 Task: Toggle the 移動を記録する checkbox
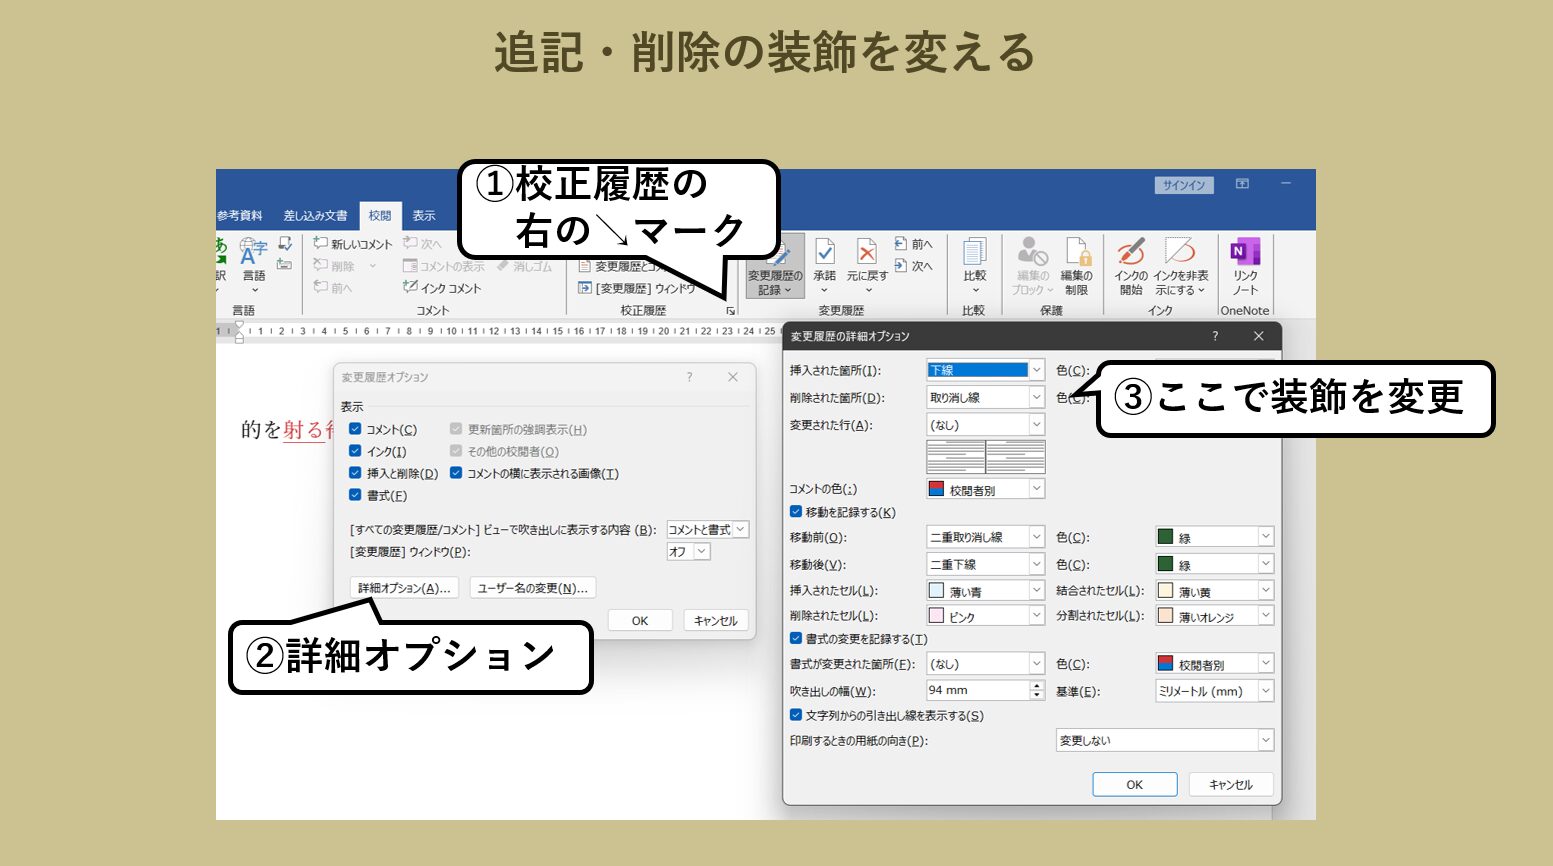click(796, 512)
